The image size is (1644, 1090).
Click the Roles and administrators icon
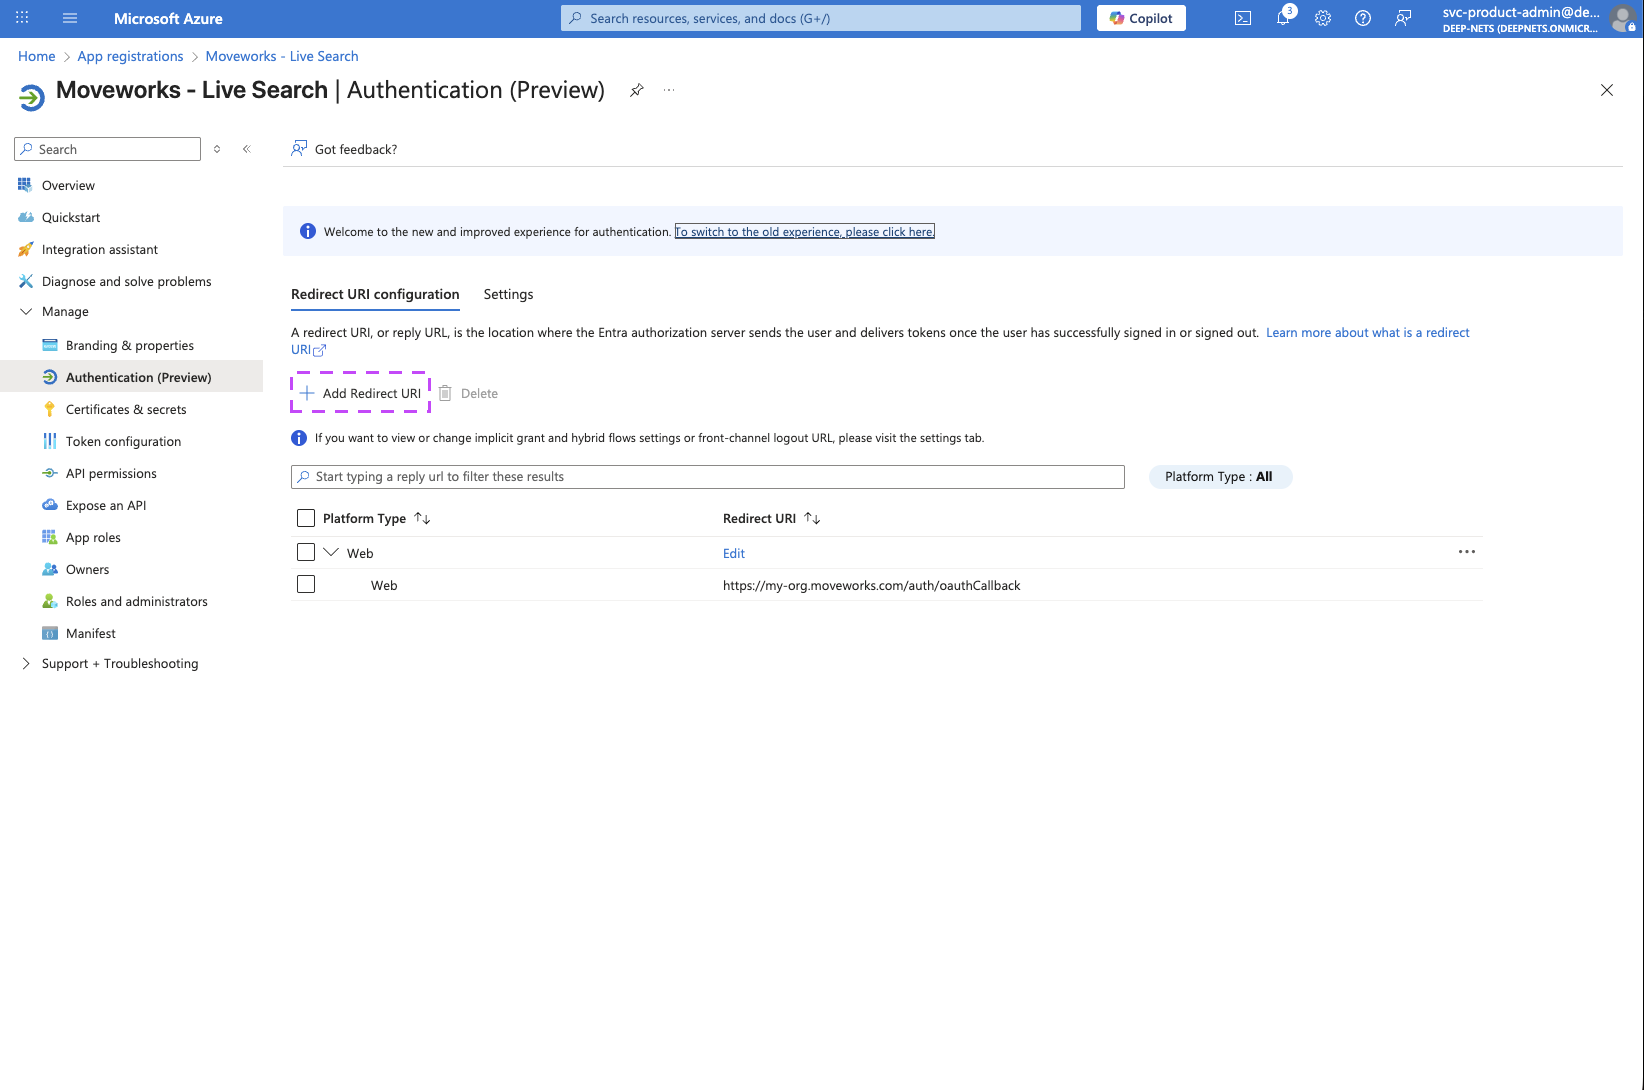pyautogui.click(x=49, y=601)
